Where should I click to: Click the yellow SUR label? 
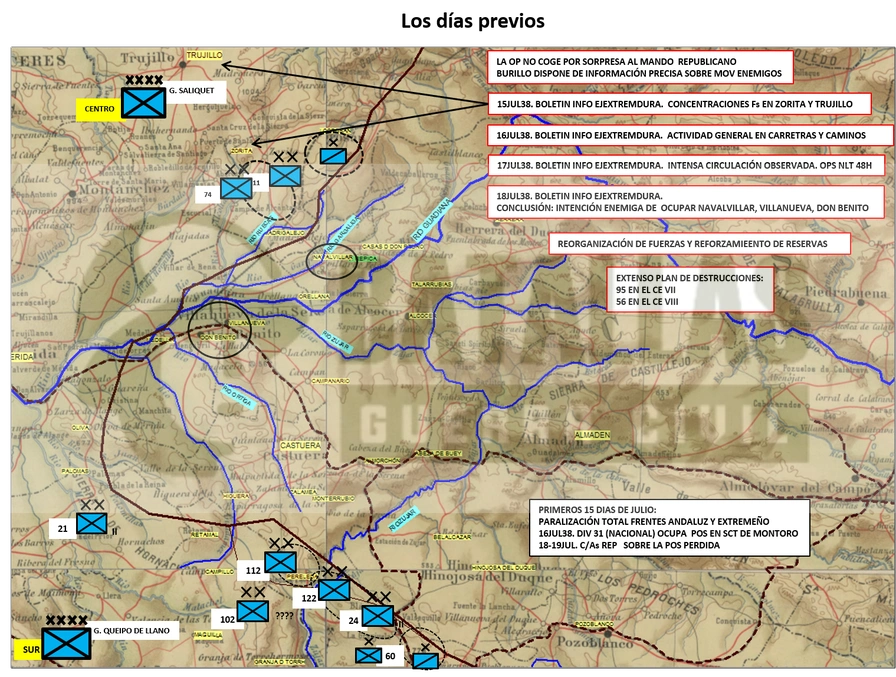[30, 650]
